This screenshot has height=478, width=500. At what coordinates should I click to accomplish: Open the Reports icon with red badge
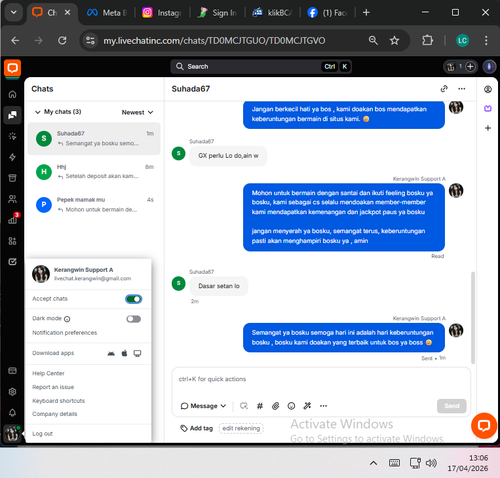[13, 220]
